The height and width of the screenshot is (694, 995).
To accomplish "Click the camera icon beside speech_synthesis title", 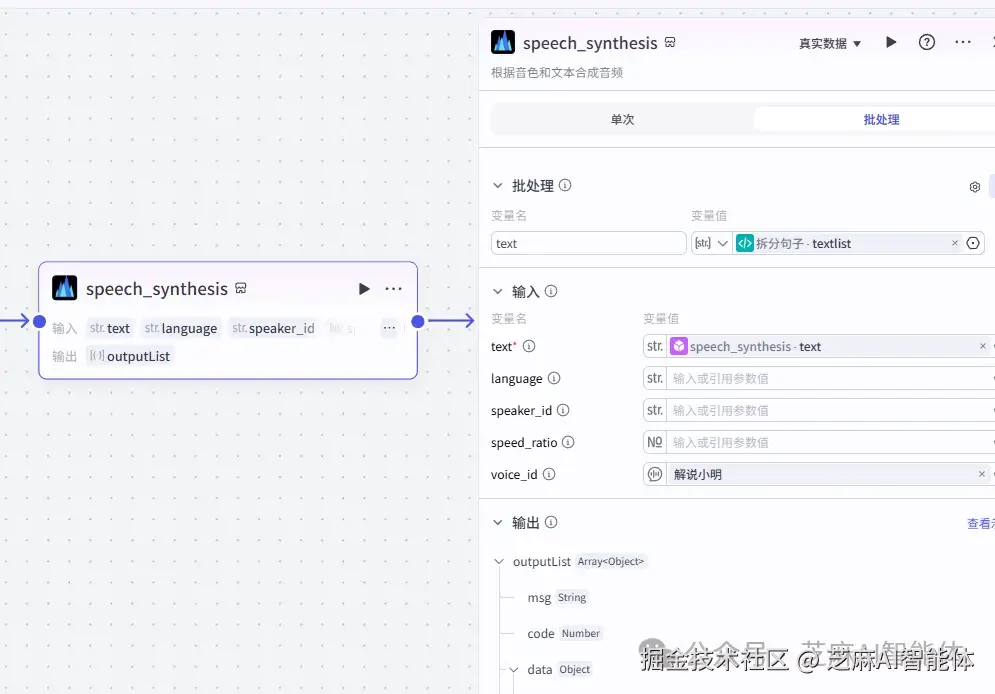I will pyautogui.click(x=670, y=42).
